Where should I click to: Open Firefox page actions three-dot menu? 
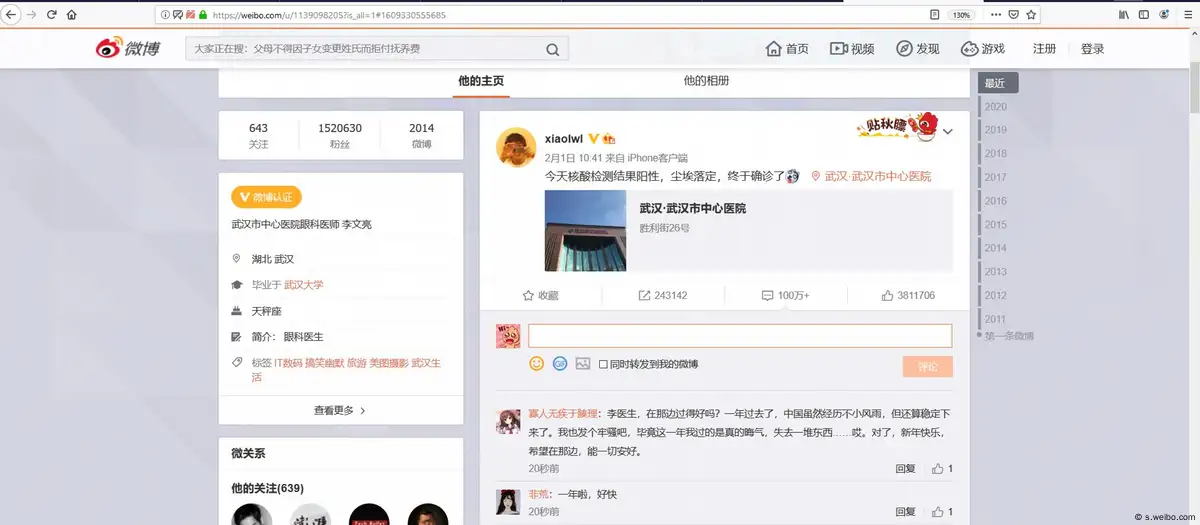click(995, 15)
